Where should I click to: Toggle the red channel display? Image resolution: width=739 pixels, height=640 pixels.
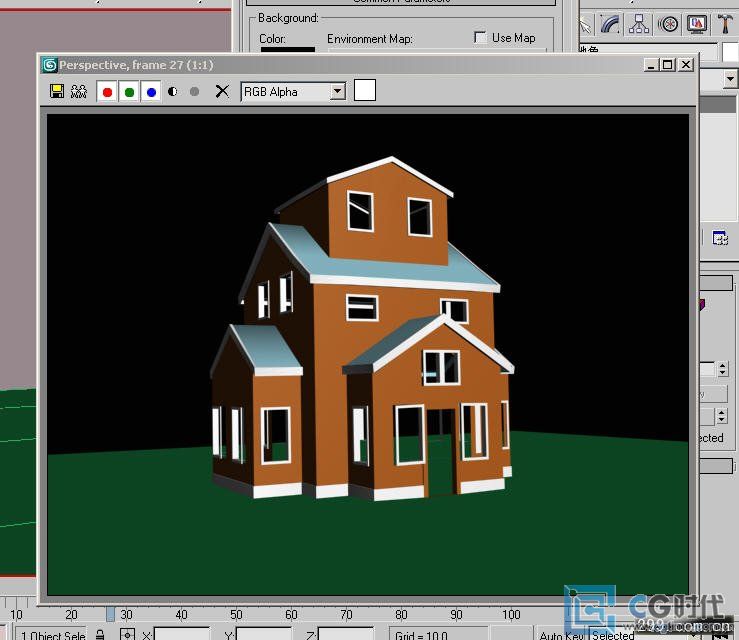click(x=107, y=92)
